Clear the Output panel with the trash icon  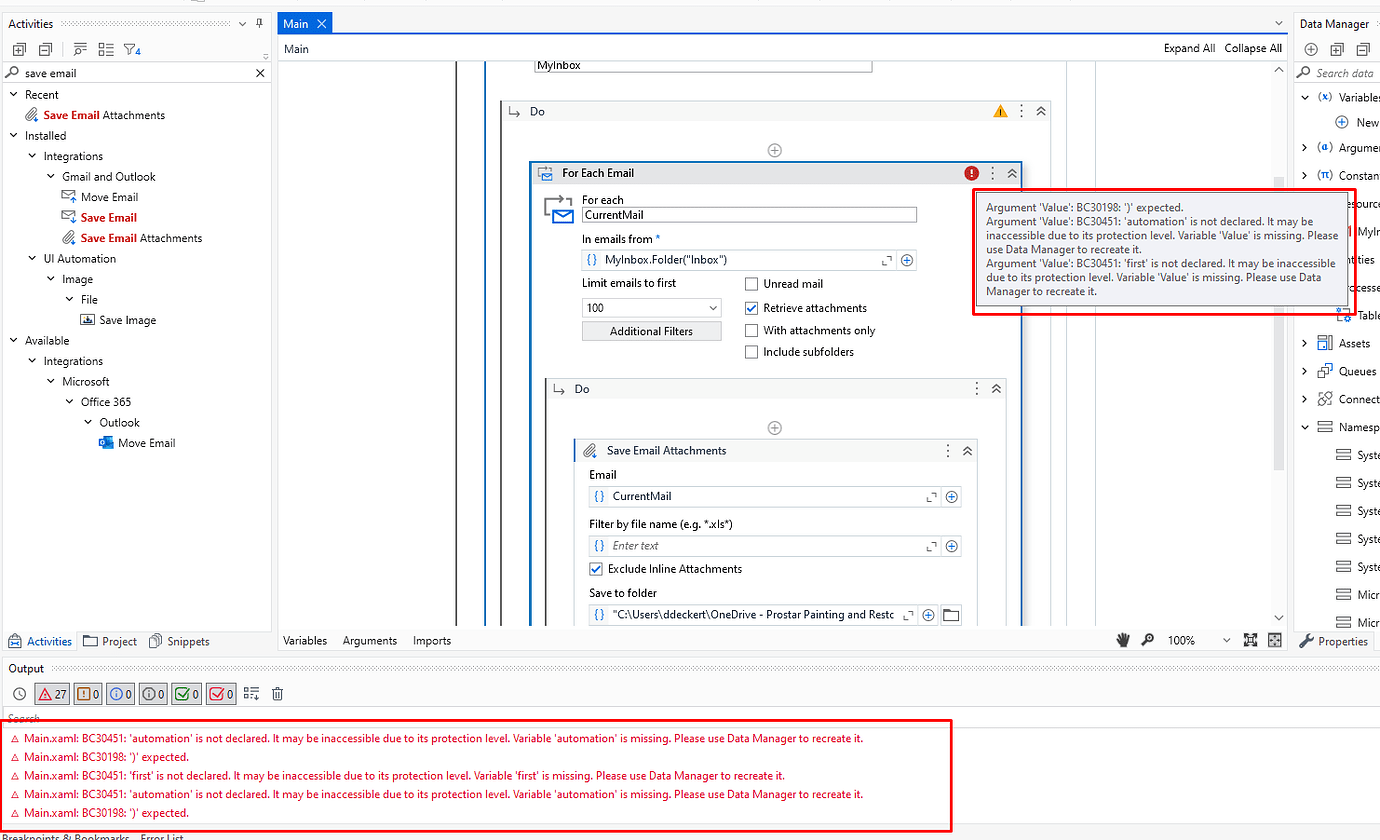coord(277,693)
